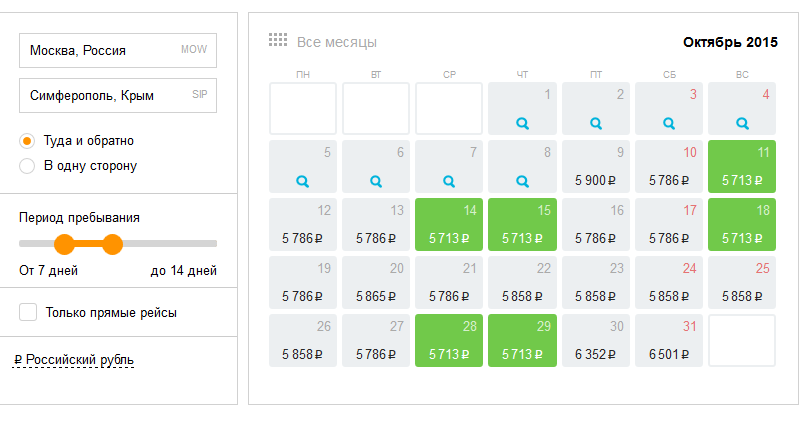The image size is (799, 428).
Task: Select the В одну сторону radio option
Action: pyautogui.click(x=28, y=166)
